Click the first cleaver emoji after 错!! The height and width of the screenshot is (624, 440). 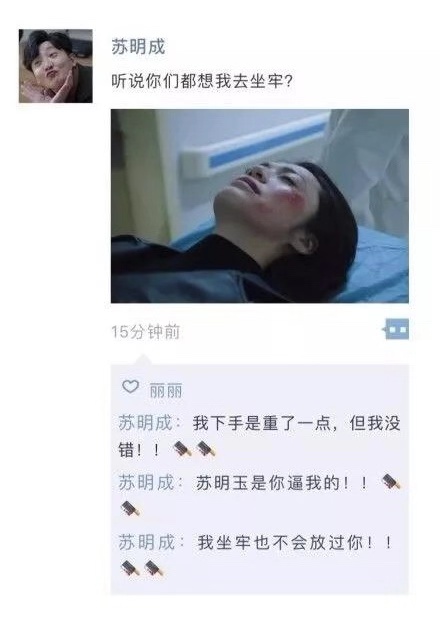182,449
